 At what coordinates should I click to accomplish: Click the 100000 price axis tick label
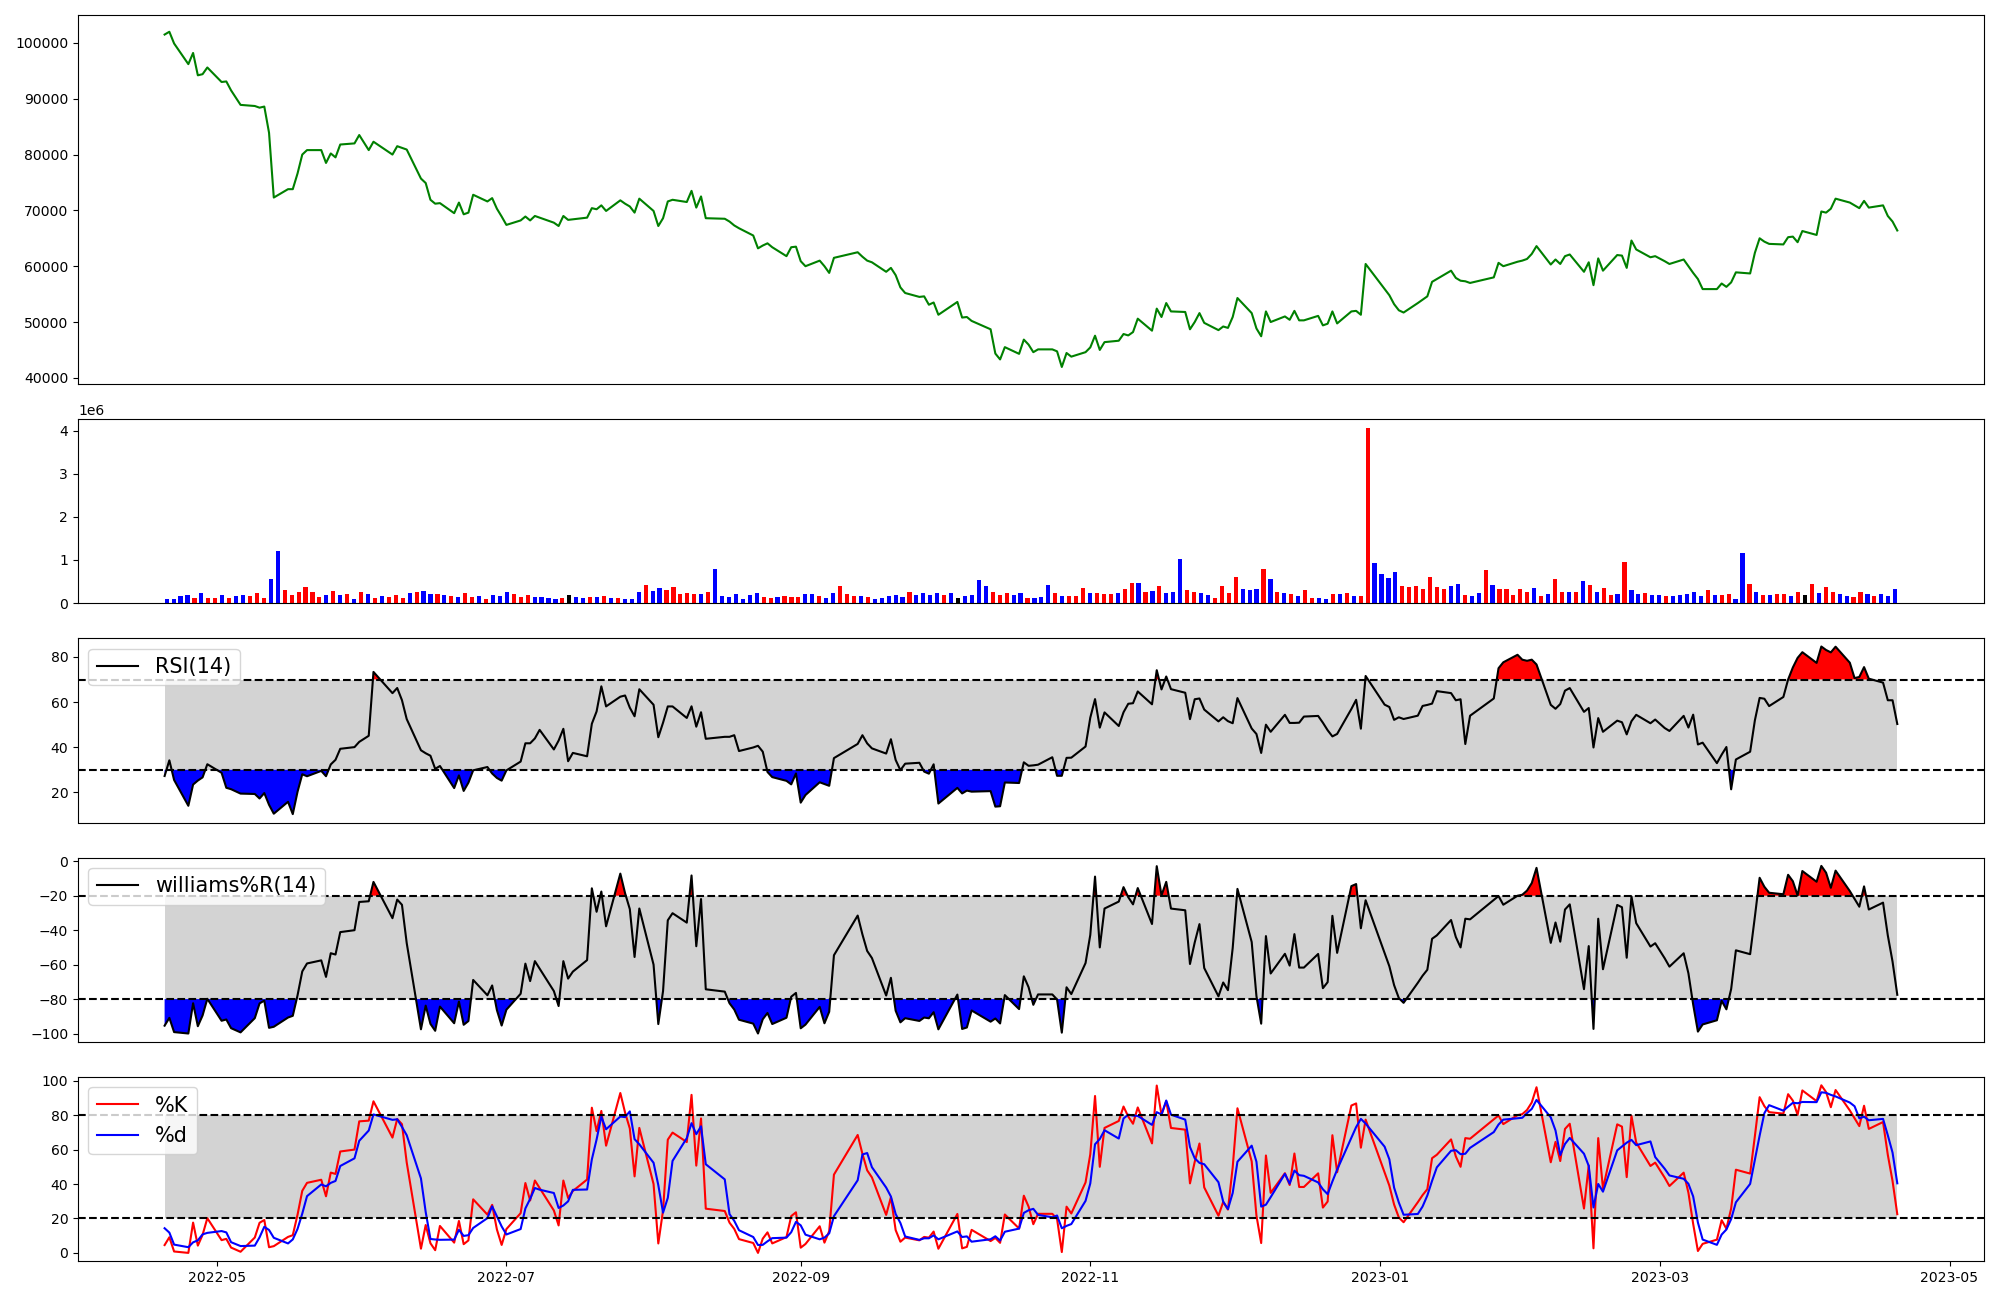42,43
